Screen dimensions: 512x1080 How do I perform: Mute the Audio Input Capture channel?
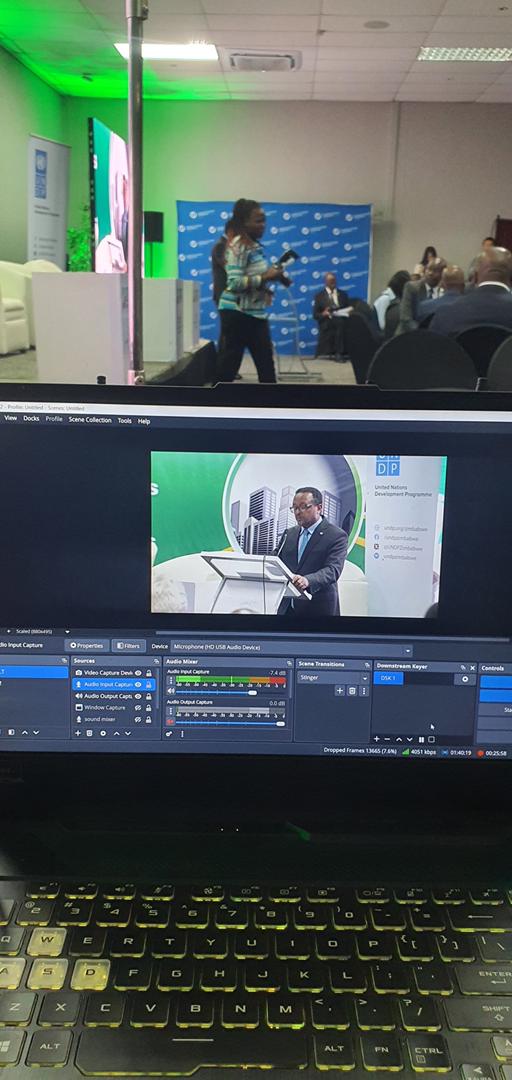click(170, 692)
